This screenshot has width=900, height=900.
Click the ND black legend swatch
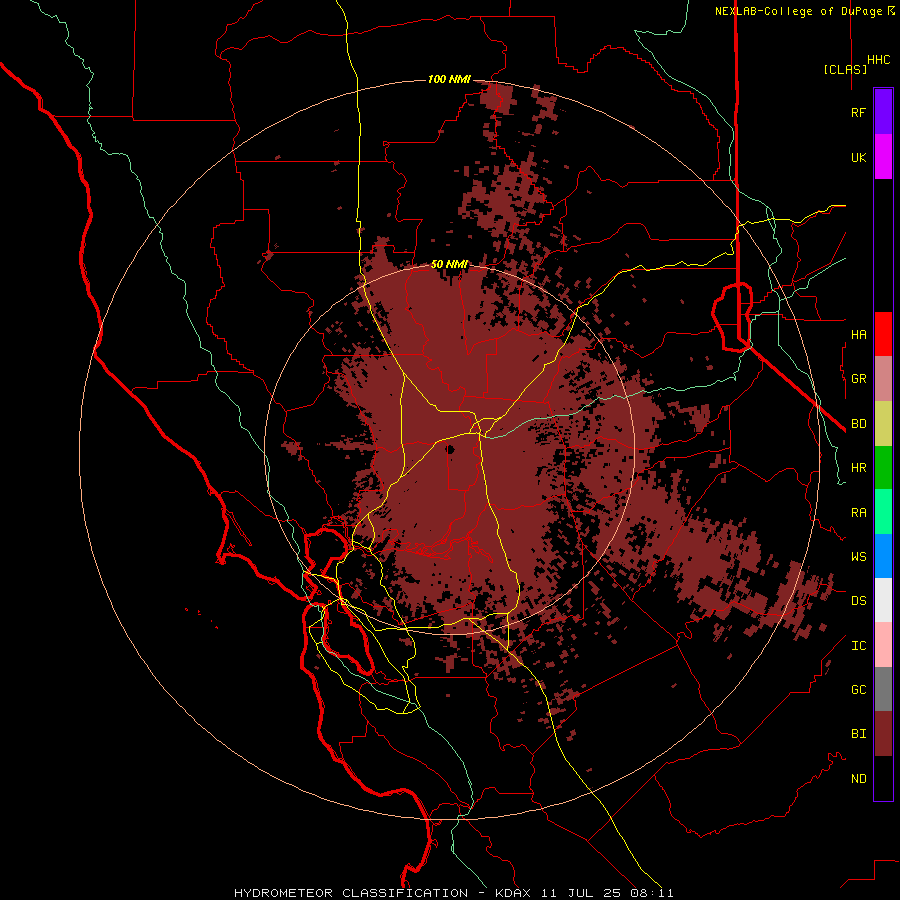[883, 778]
